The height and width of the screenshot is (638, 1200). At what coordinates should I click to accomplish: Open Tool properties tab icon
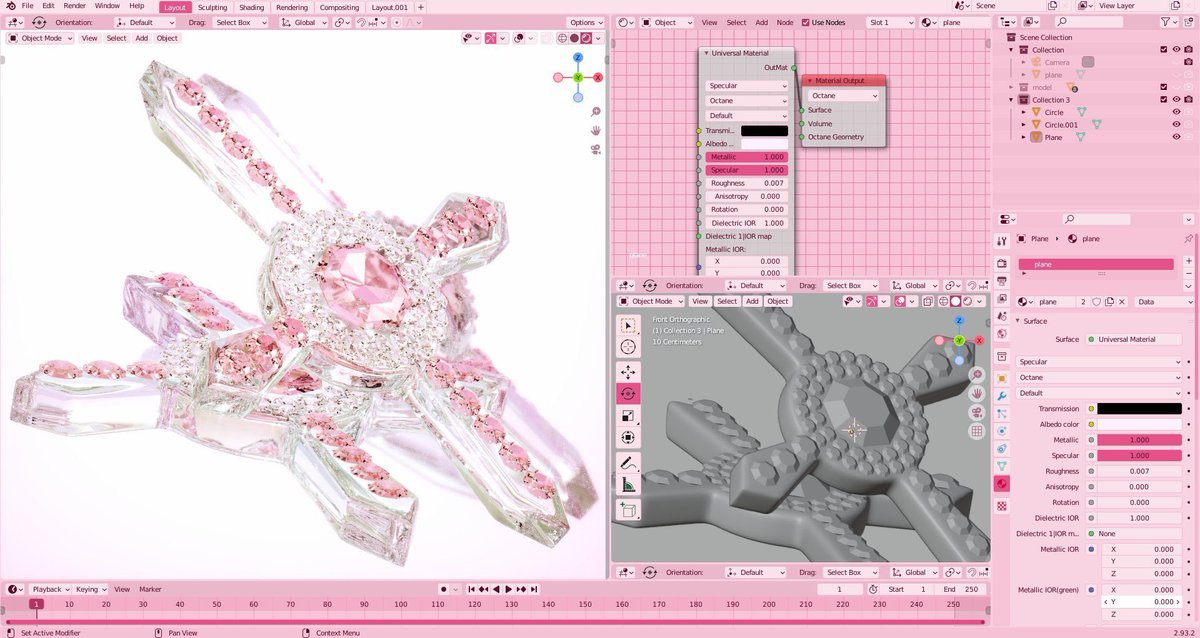point(1002,240)
